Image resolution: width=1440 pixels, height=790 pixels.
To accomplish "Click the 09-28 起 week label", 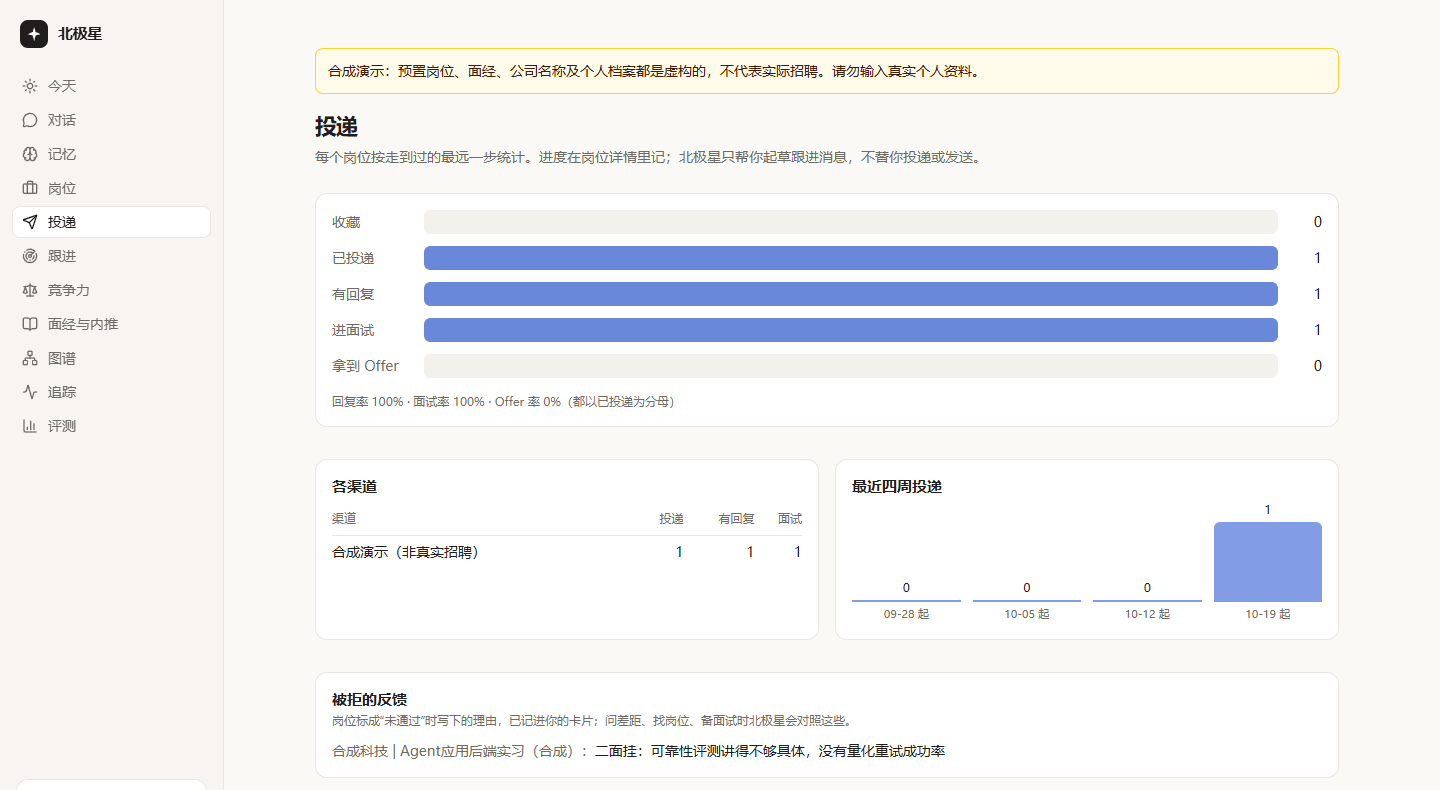I will pos(906,614).
